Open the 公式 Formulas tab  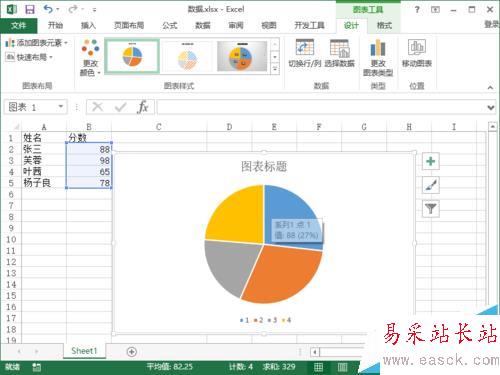(170, 25)
